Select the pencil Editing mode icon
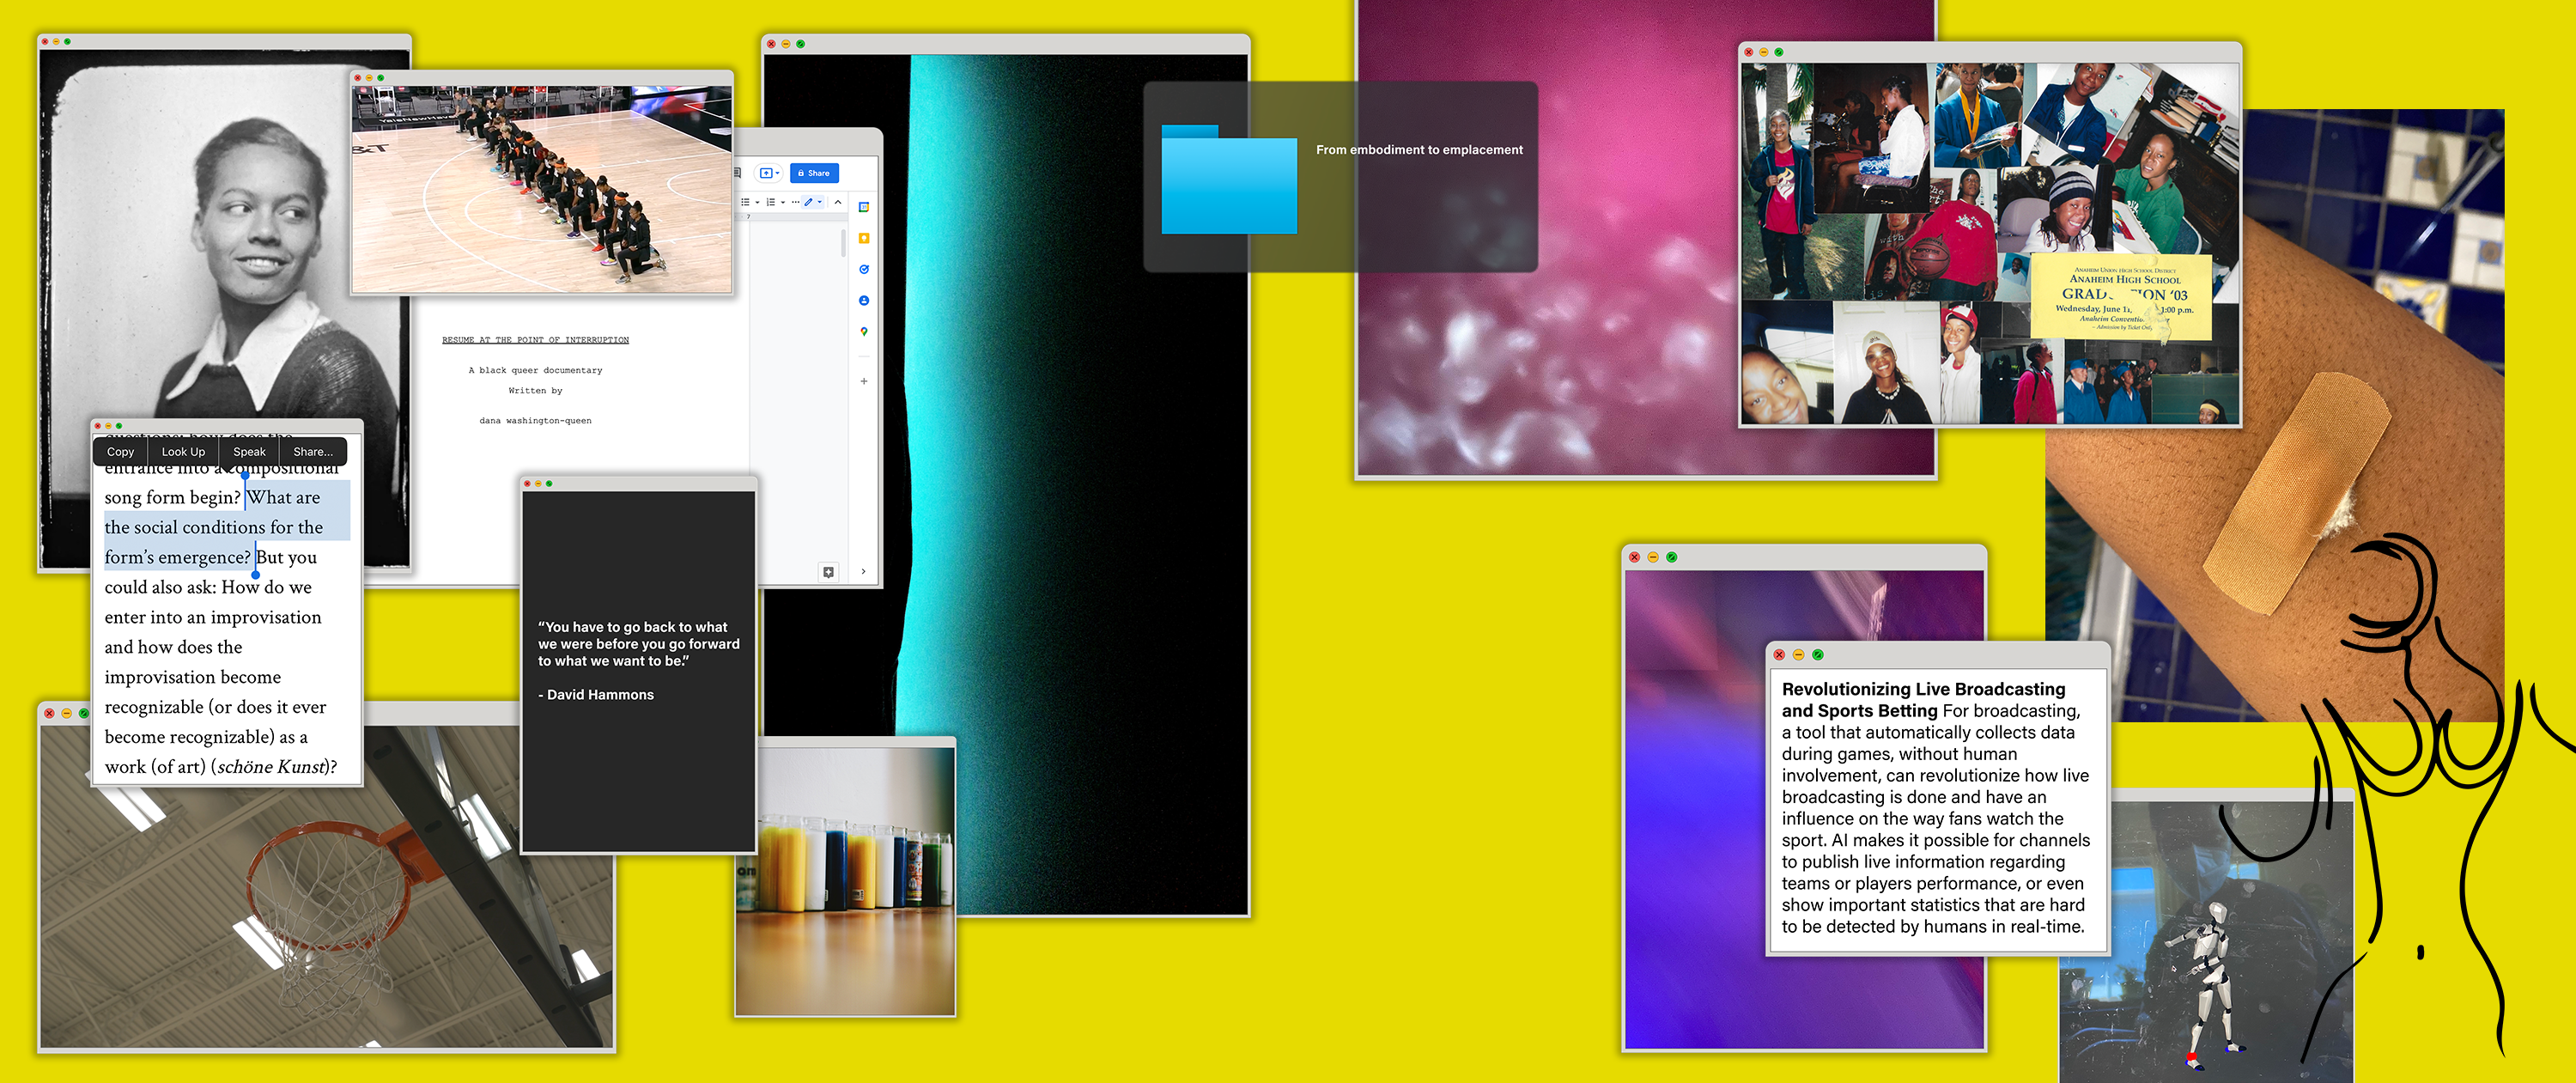Screen dimensions: 2576x1083 click(809, 202)
